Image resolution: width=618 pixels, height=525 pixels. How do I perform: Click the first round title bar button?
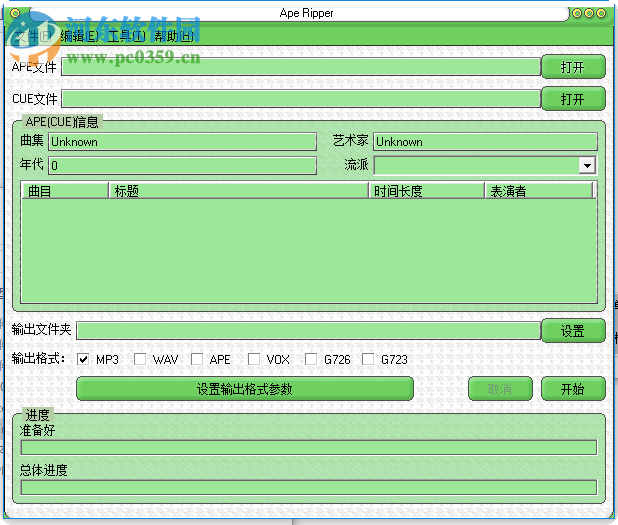(577, 13)
